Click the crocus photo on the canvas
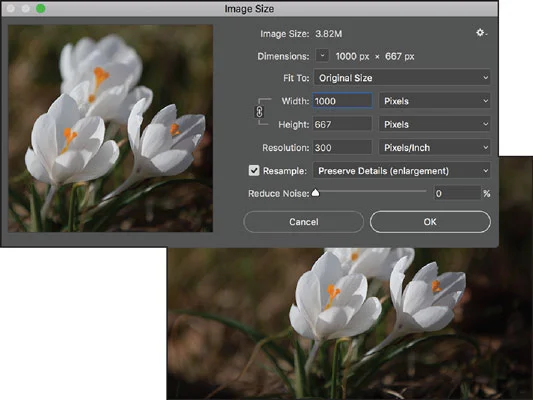Screen dimensions: 533x400 click(x=350, y=323)
